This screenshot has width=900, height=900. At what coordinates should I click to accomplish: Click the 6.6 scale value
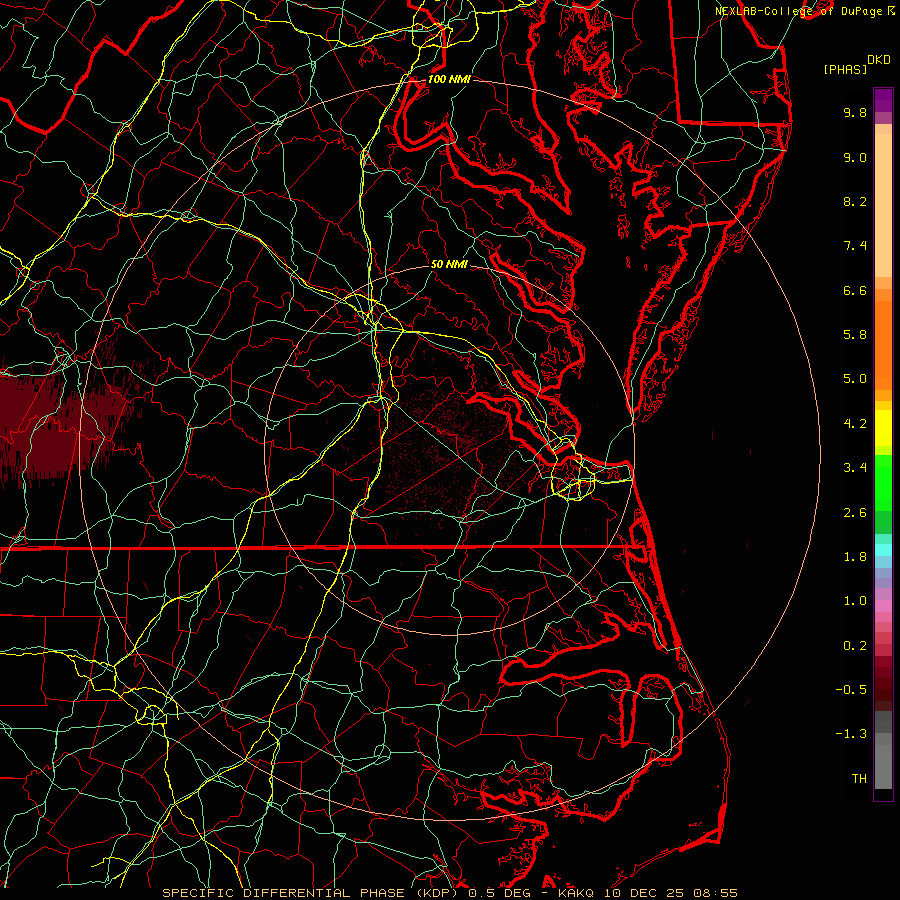[855, 290]
